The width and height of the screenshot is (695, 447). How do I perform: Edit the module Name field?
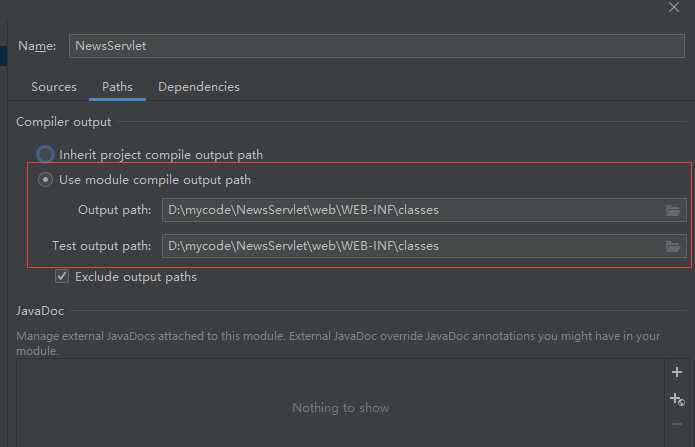[x=376, y=46]
